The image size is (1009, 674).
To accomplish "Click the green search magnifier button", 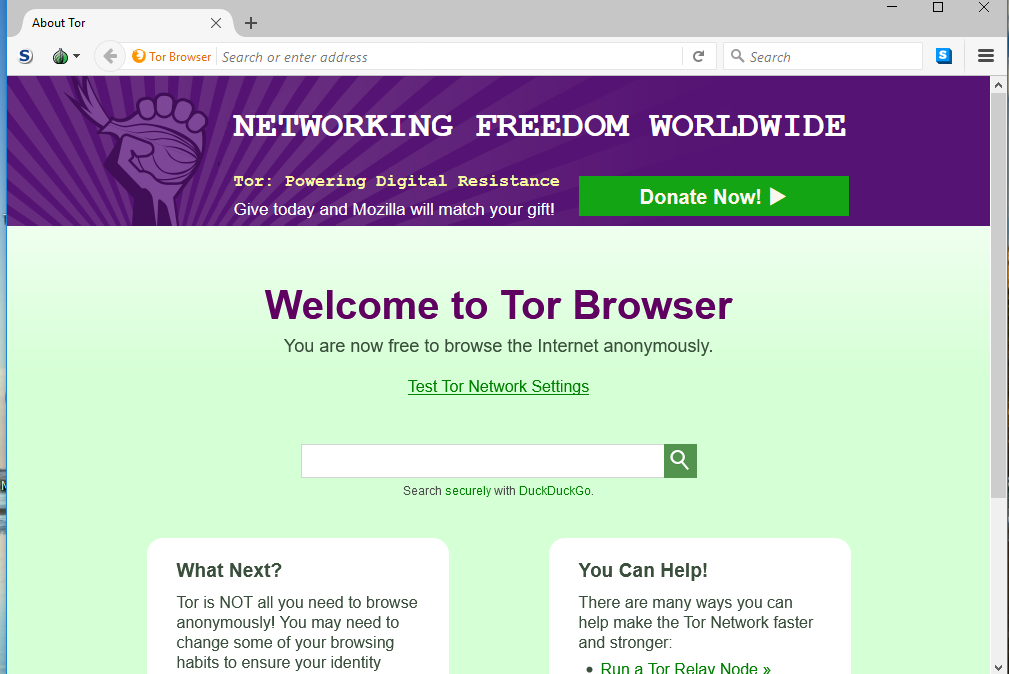I will 680,461.
